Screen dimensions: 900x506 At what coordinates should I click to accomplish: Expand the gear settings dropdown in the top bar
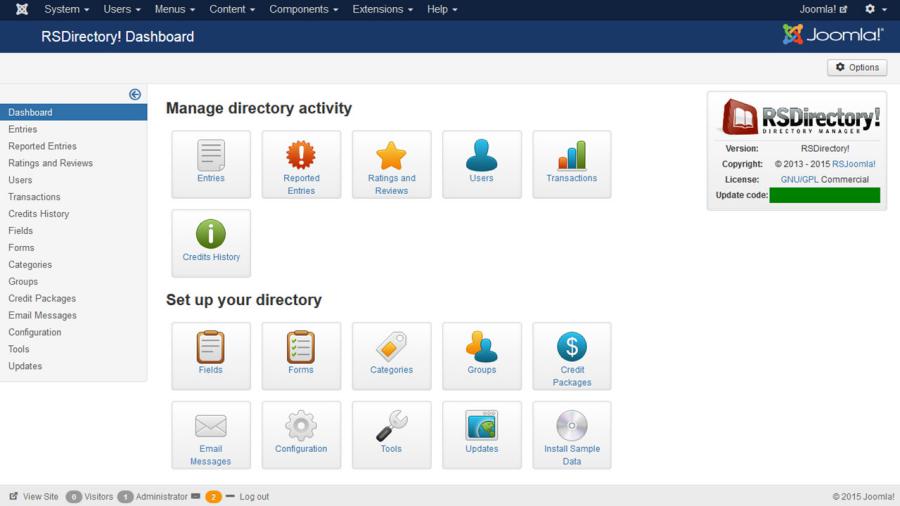(x=875, y=9)
